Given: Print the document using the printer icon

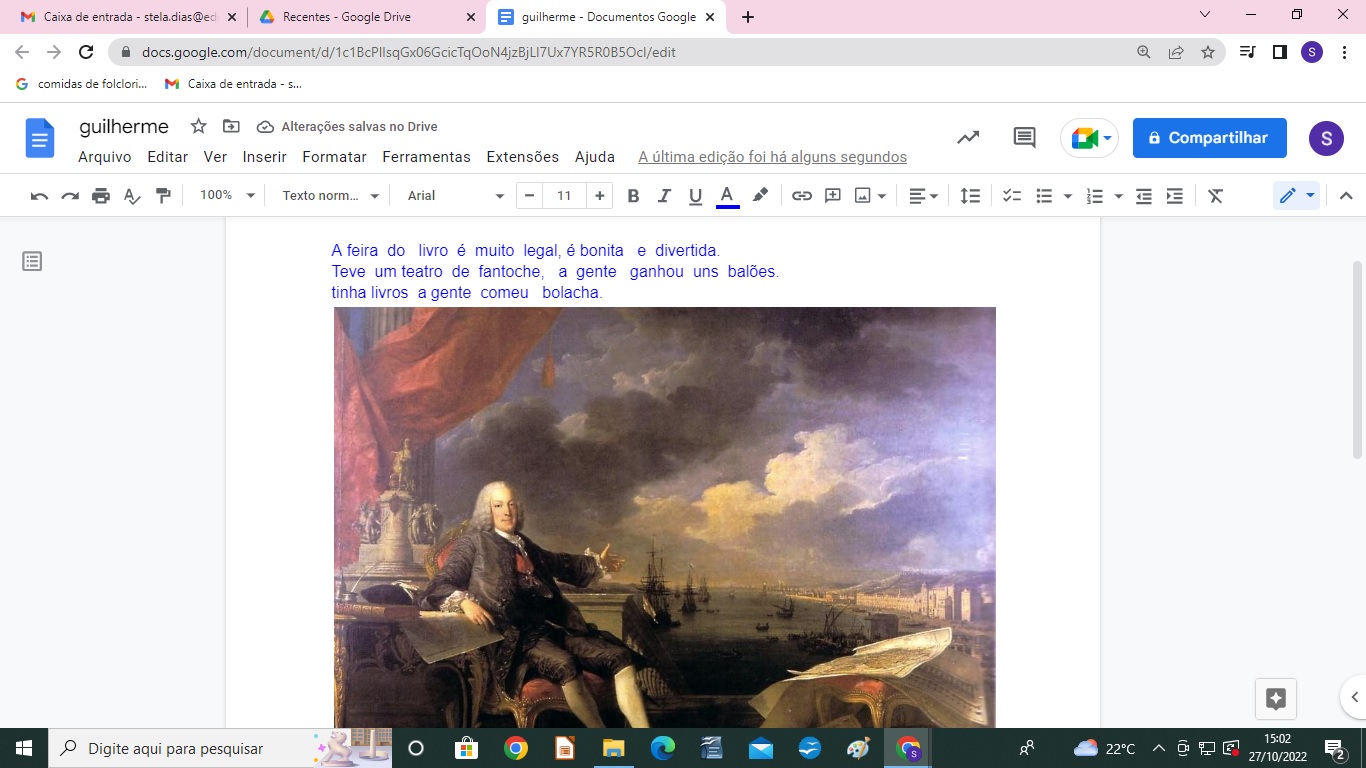Looking at the screenshot, I should pyautogui.click(x=101, y=196).
